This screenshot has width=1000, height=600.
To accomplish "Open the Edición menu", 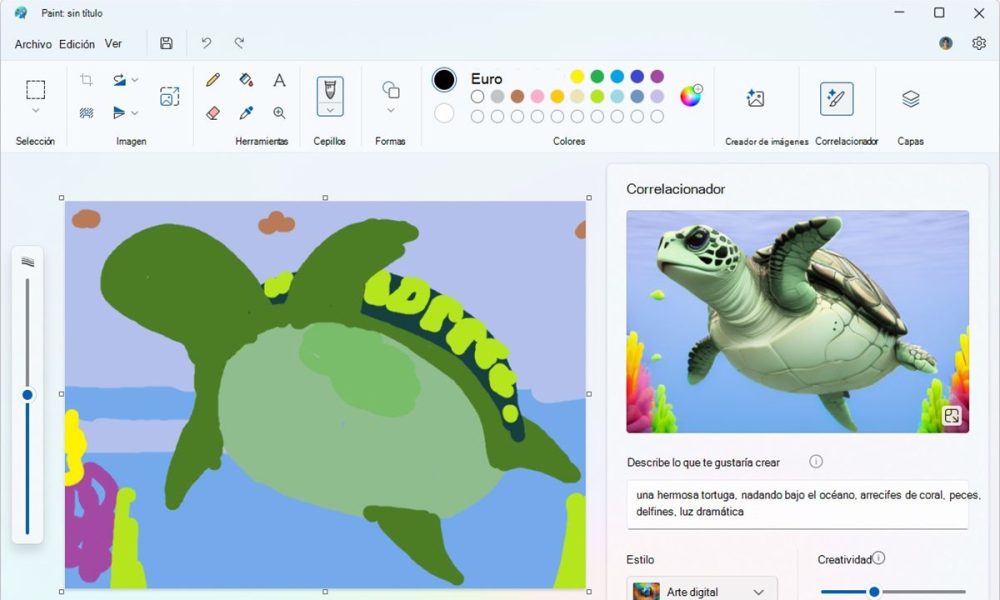I will 75,44.
